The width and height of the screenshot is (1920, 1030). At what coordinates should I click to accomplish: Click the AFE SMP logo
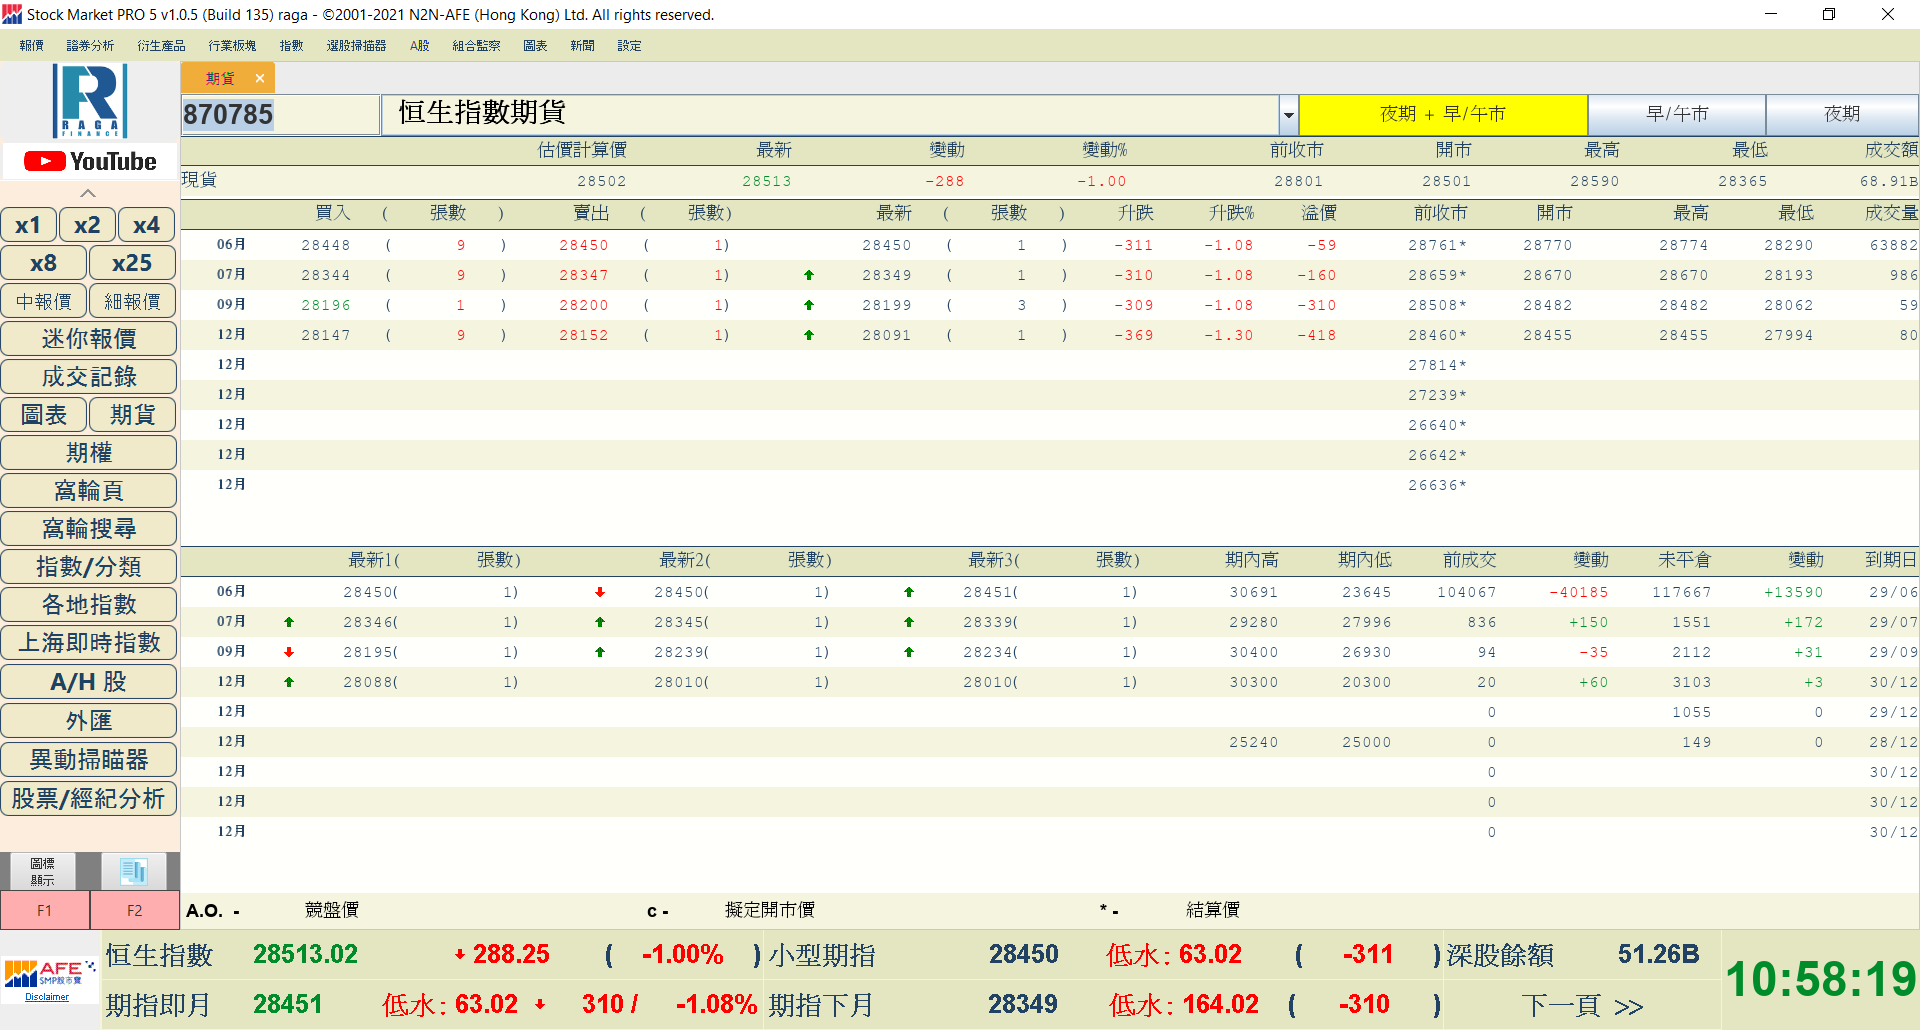point(49,974)
